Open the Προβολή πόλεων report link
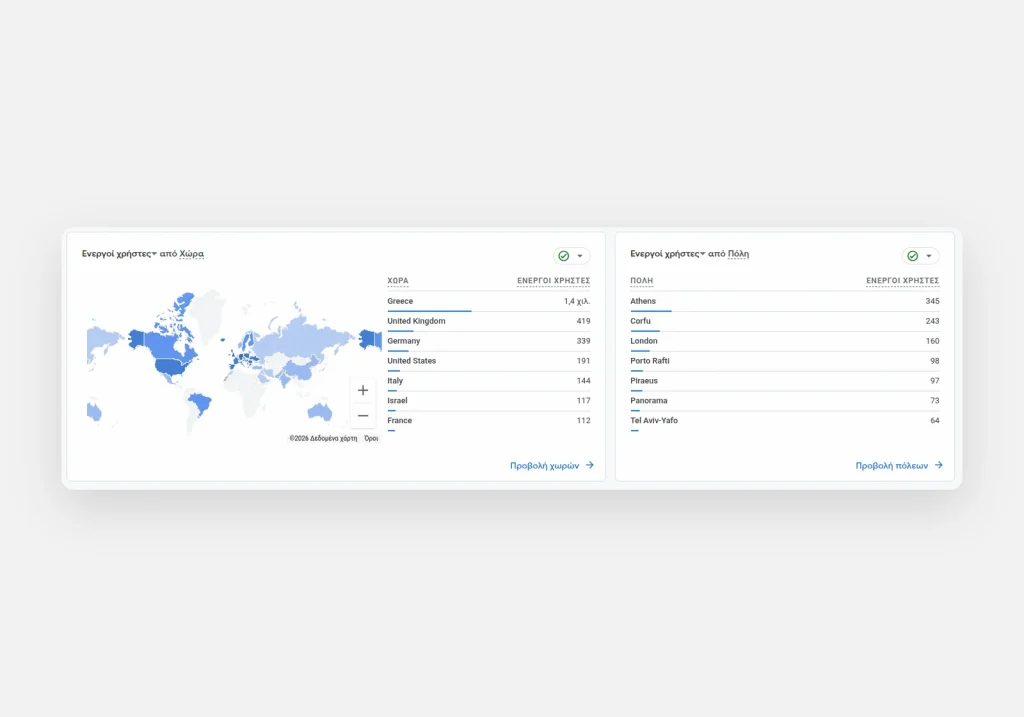Screen dimensions: 1024x717 click(899, 466)
